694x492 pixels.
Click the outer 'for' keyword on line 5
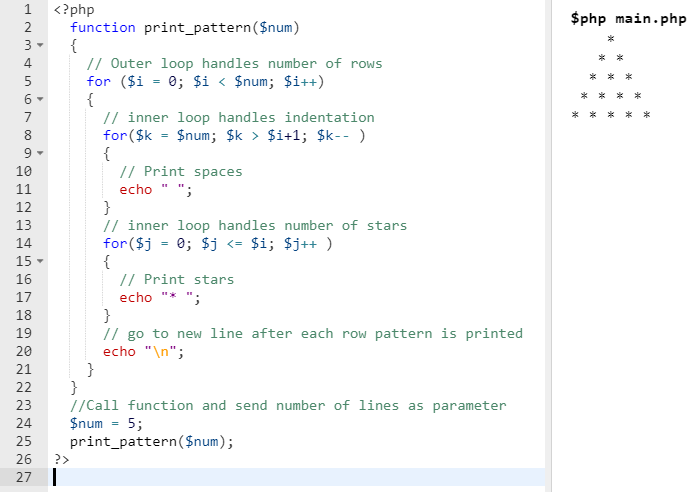pyautogui.click(x=98, y=81)
